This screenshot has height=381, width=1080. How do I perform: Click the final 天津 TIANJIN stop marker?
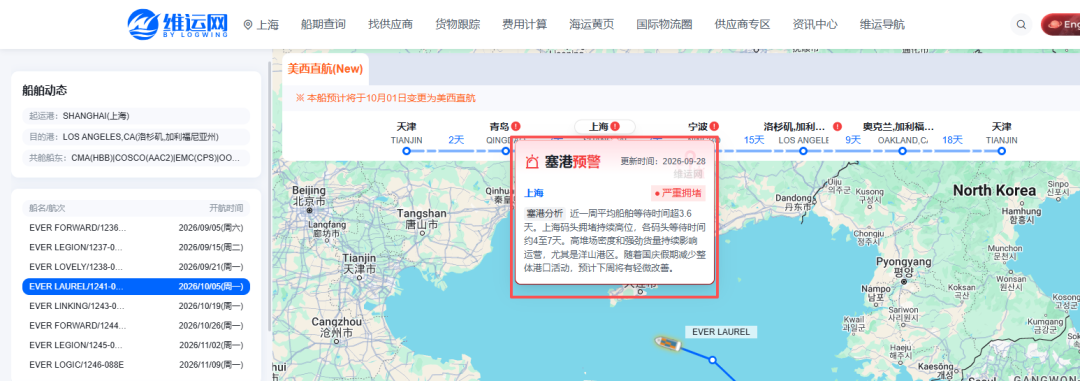1001,151
